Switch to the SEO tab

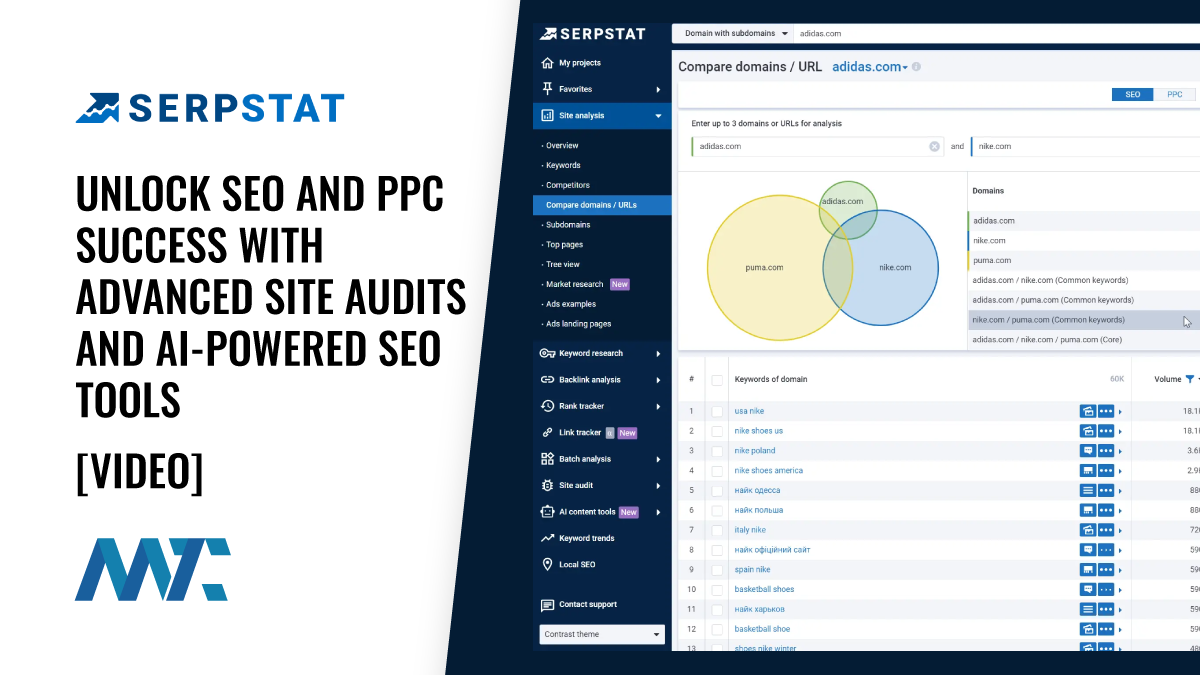coord(1133,94)
